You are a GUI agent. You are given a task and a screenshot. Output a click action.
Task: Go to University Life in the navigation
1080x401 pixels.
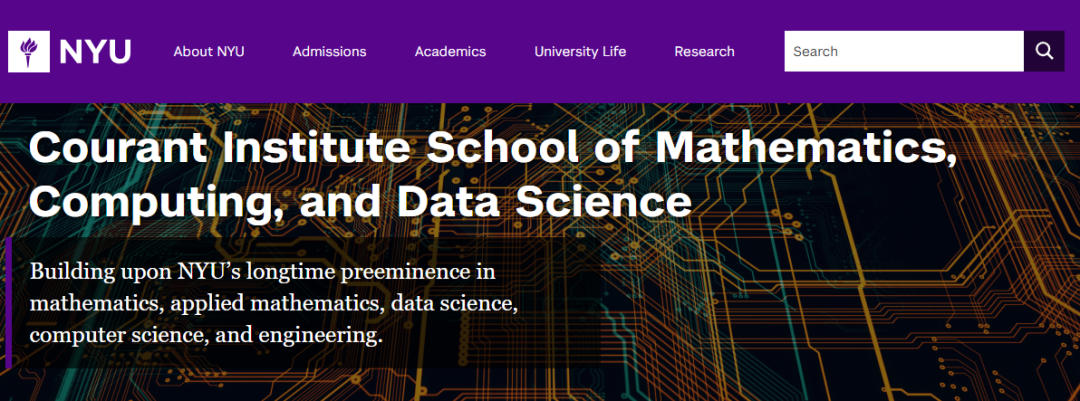coord(580,51)
